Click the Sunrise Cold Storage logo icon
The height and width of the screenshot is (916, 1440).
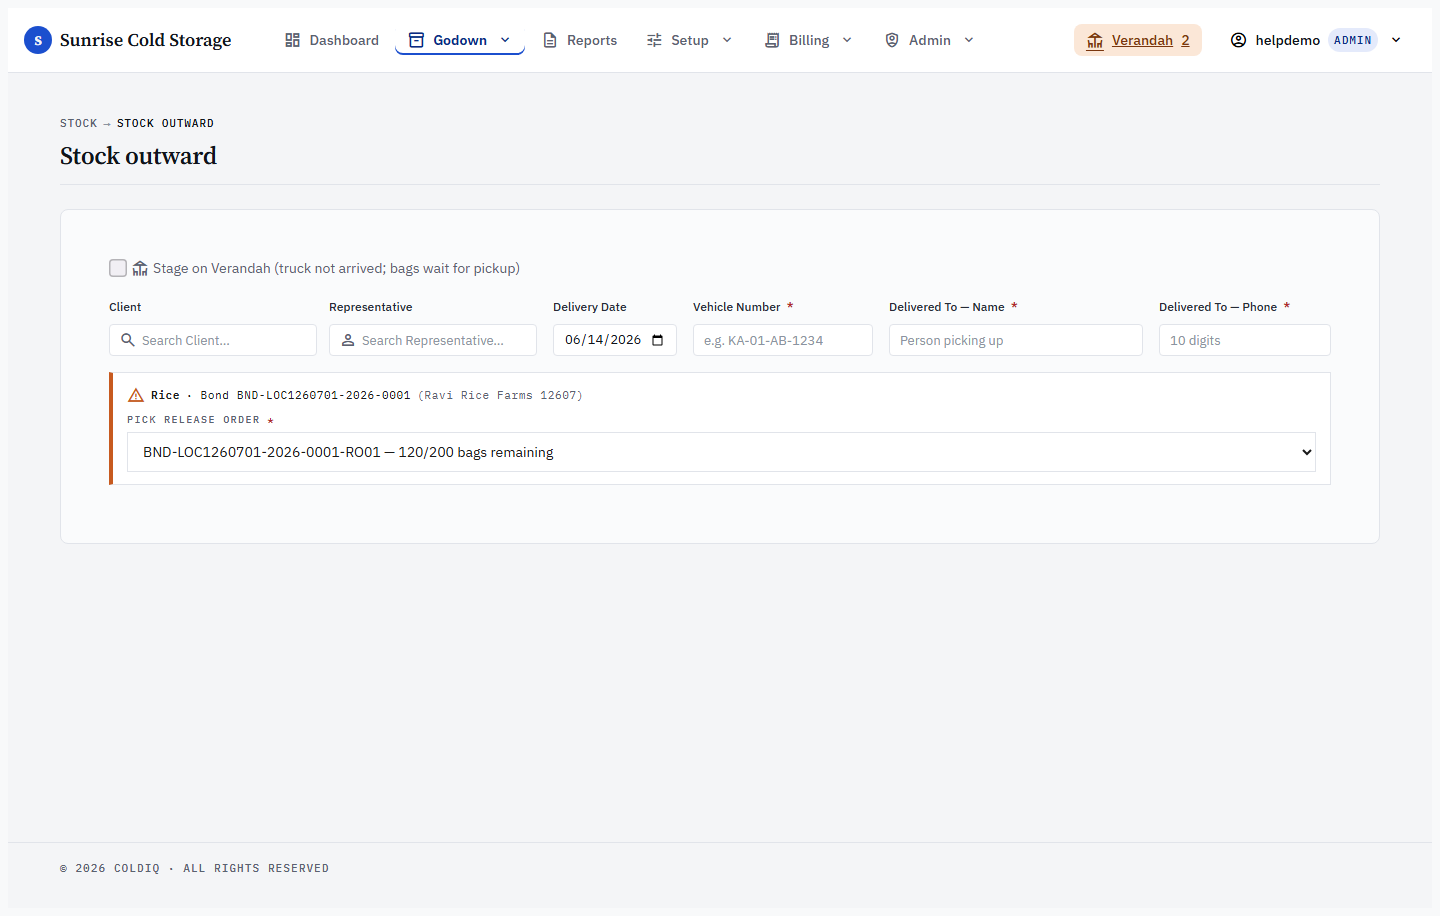38,40
